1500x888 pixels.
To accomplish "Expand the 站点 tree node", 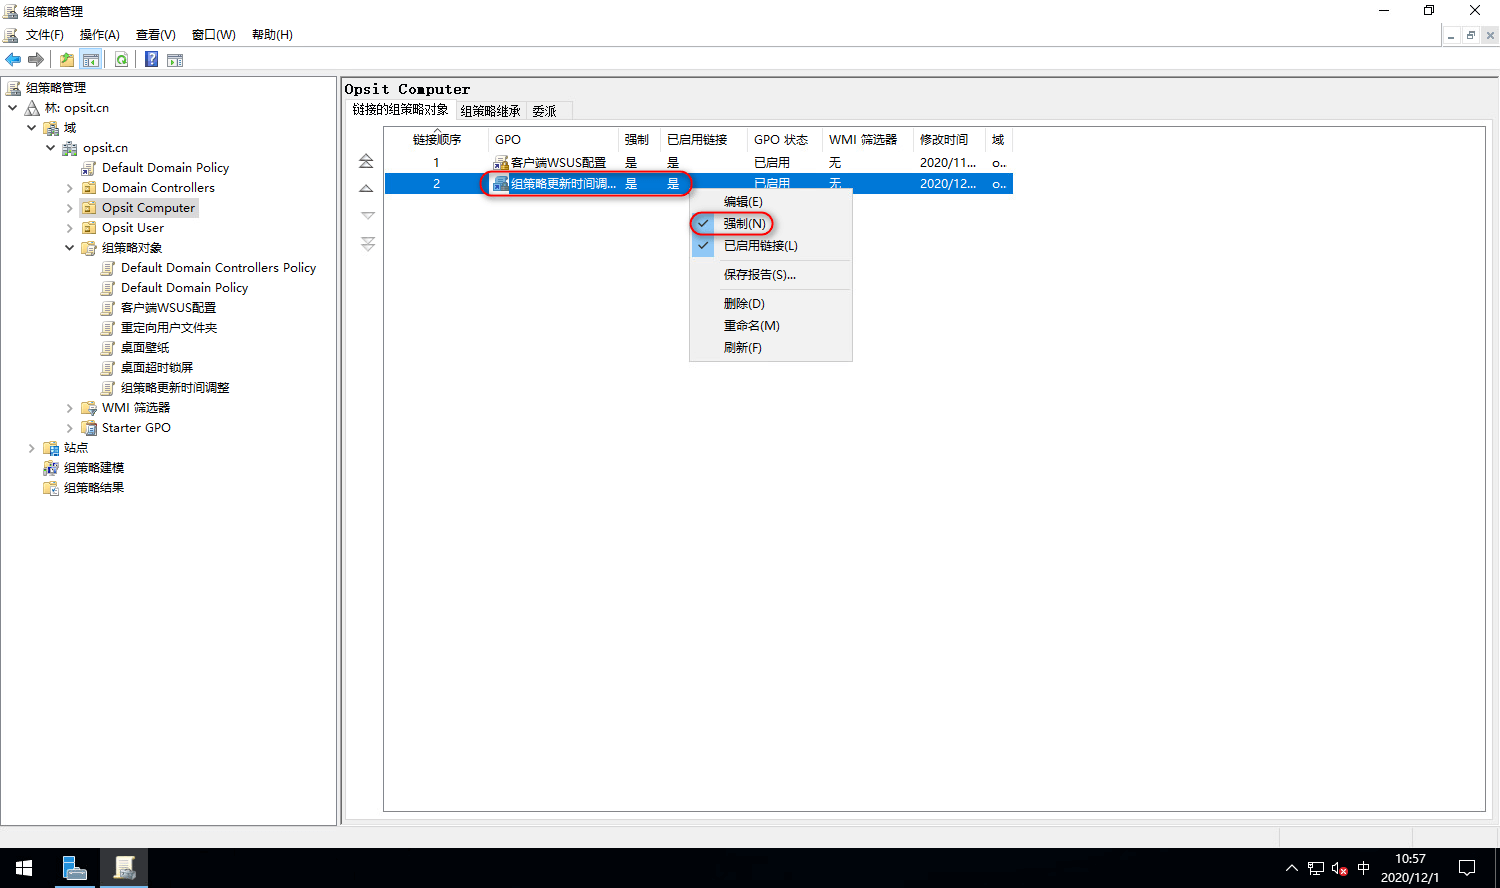I will pos(32,447).
